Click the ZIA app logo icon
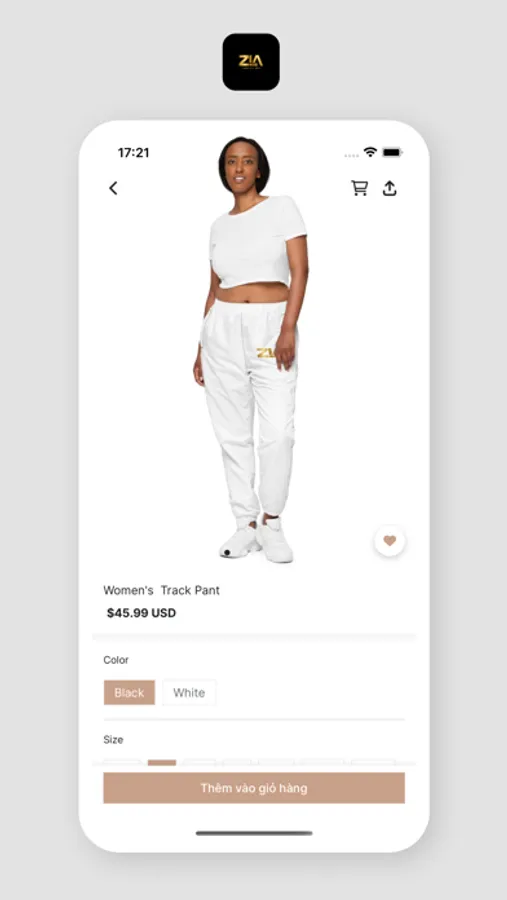Viewport: 507px width, 900px height. click(x=251, y=62)
